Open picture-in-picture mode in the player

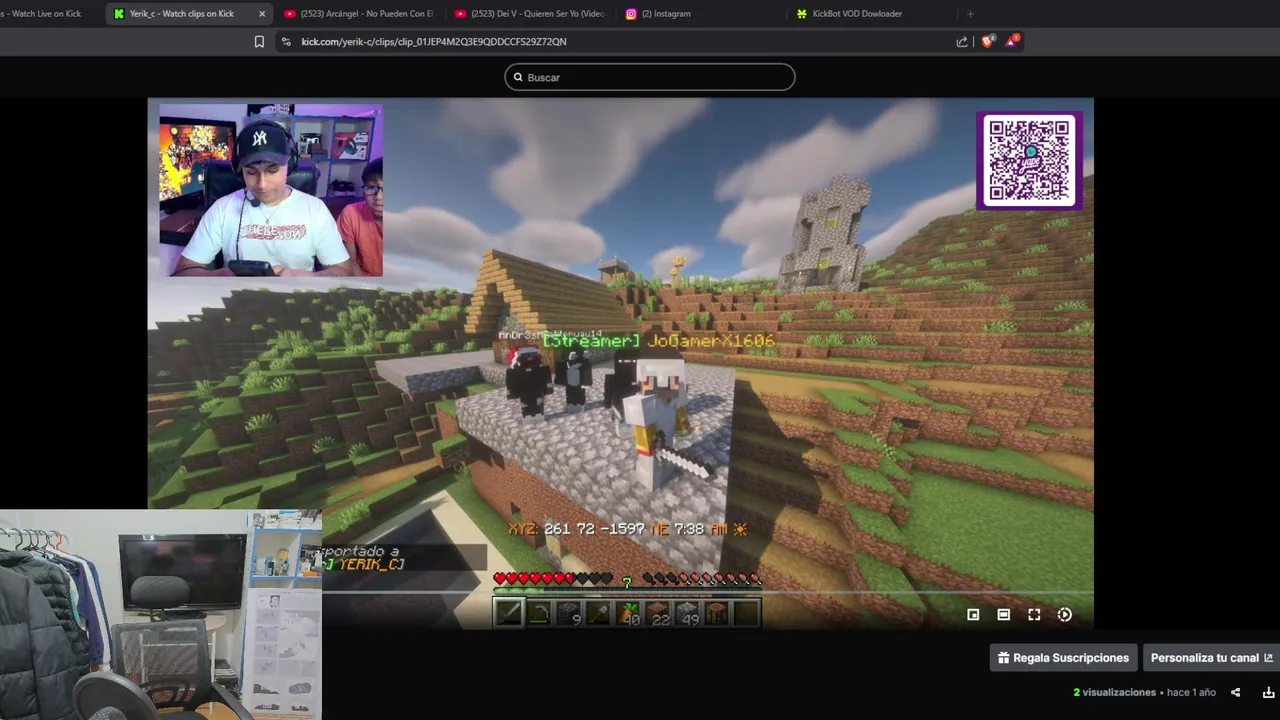click(973, 615)
